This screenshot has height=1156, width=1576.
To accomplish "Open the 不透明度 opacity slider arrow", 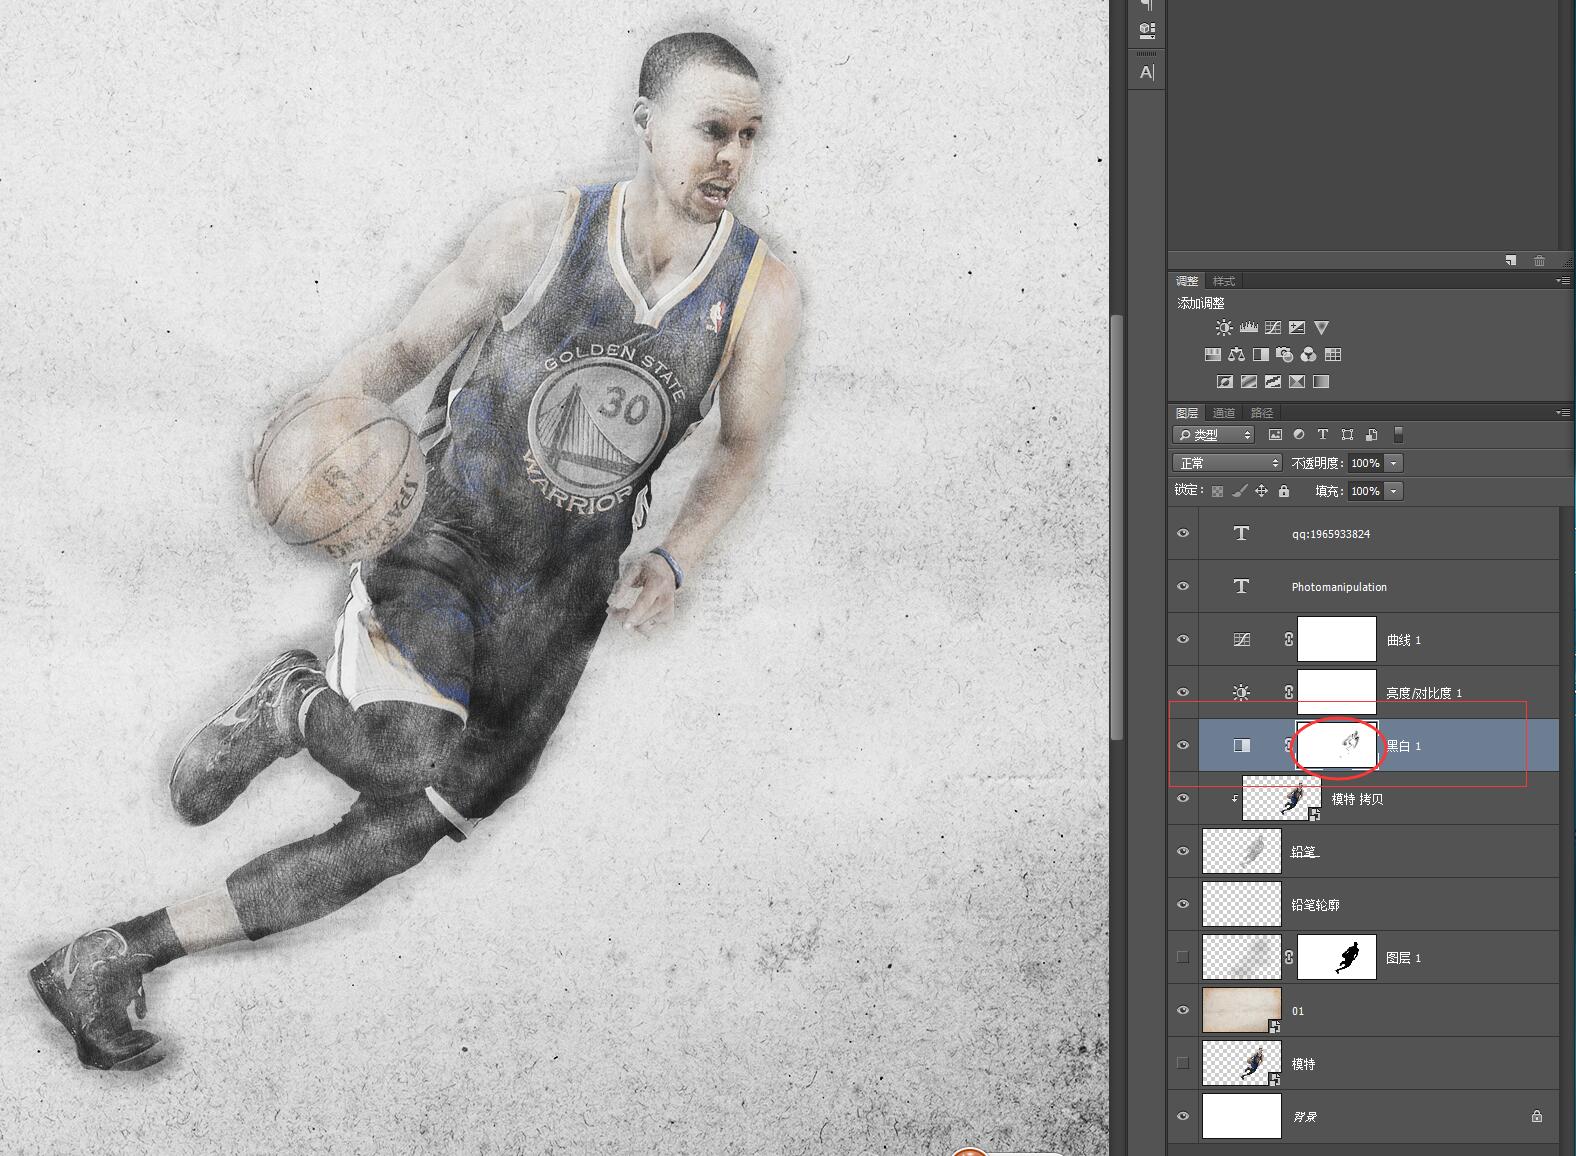I will 1394,463.
